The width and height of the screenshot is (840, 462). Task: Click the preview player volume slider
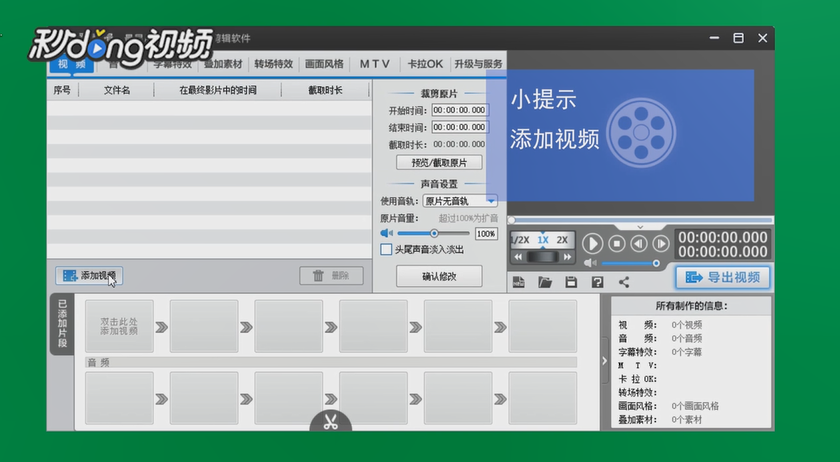629,263
